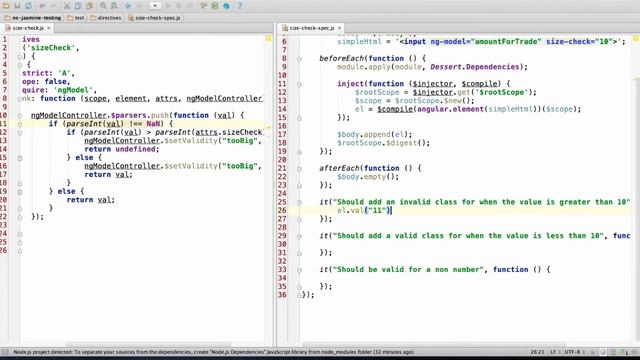Select directives folder breadcrumb
Image resolution: width=640 pixels, height=360 pixels.
[x=106, y=18]
